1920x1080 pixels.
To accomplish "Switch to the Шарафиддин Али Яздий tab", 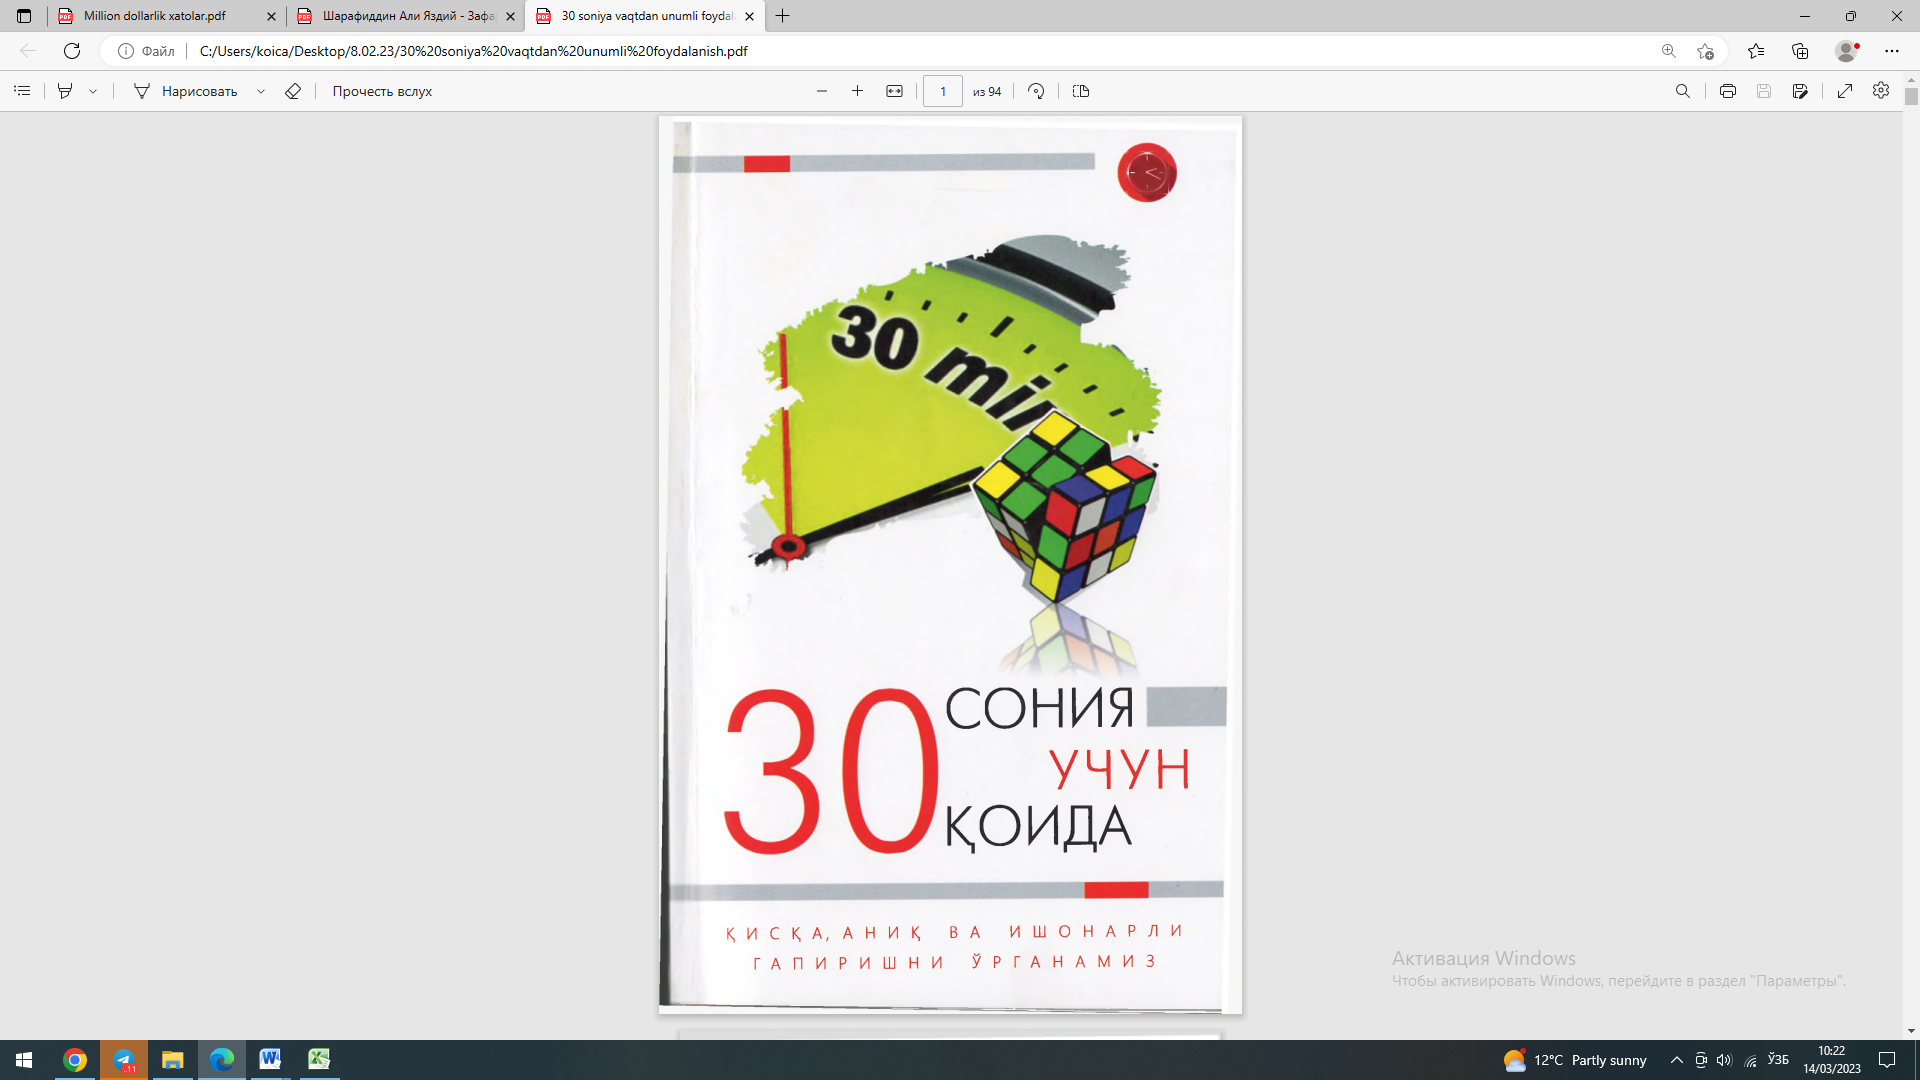I will click(400, 16).
